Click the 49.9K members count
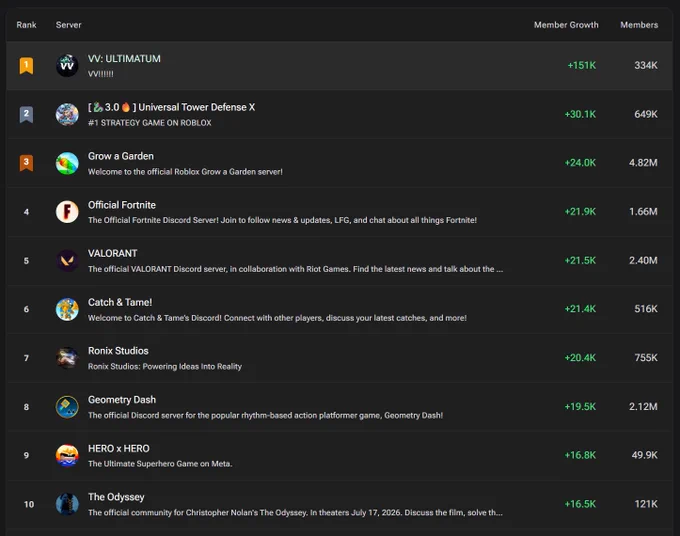 (644, 455)
